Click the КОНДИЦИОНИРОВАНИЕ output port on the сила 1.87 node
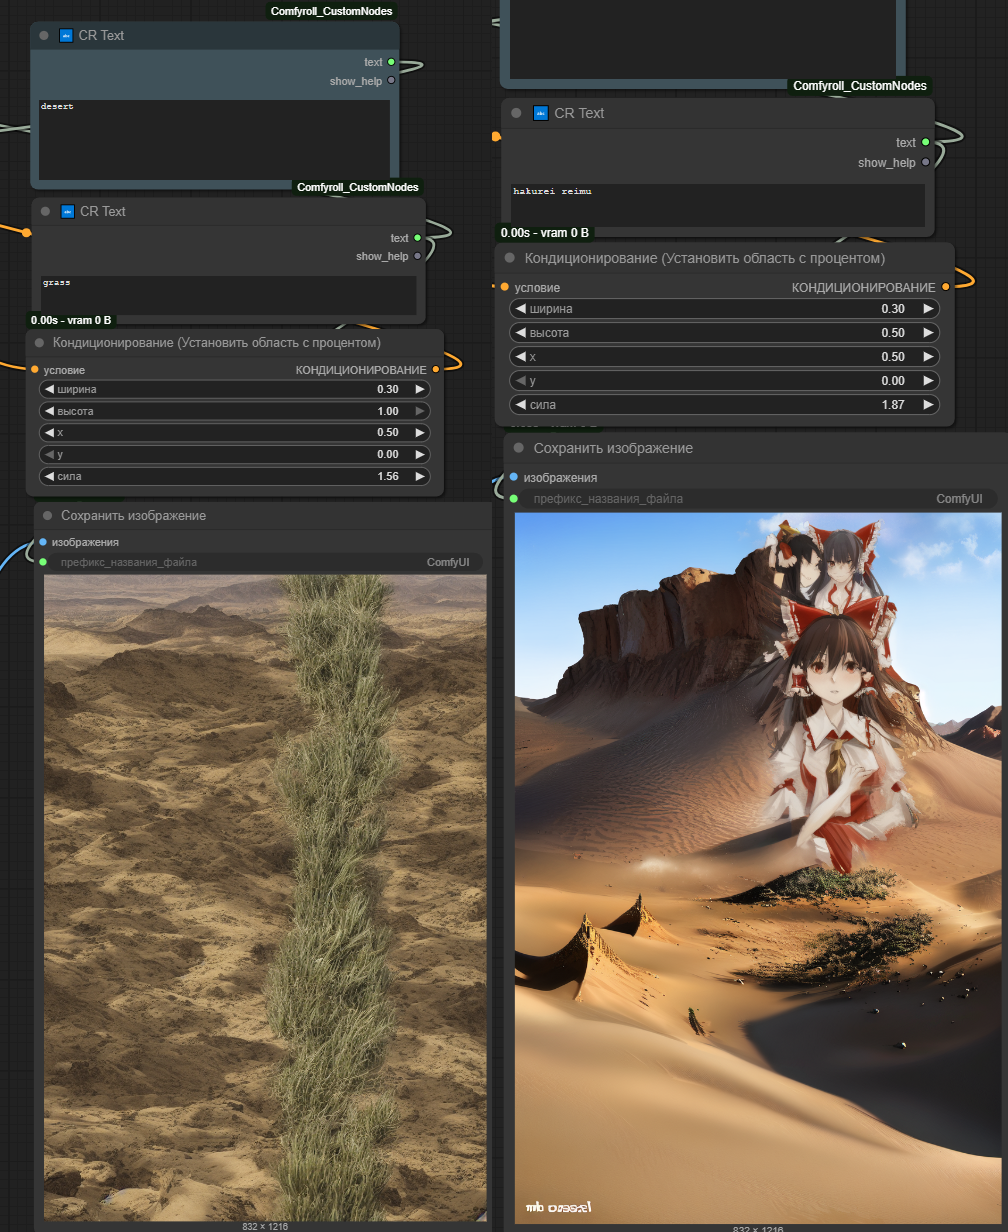 coord(945,287)
